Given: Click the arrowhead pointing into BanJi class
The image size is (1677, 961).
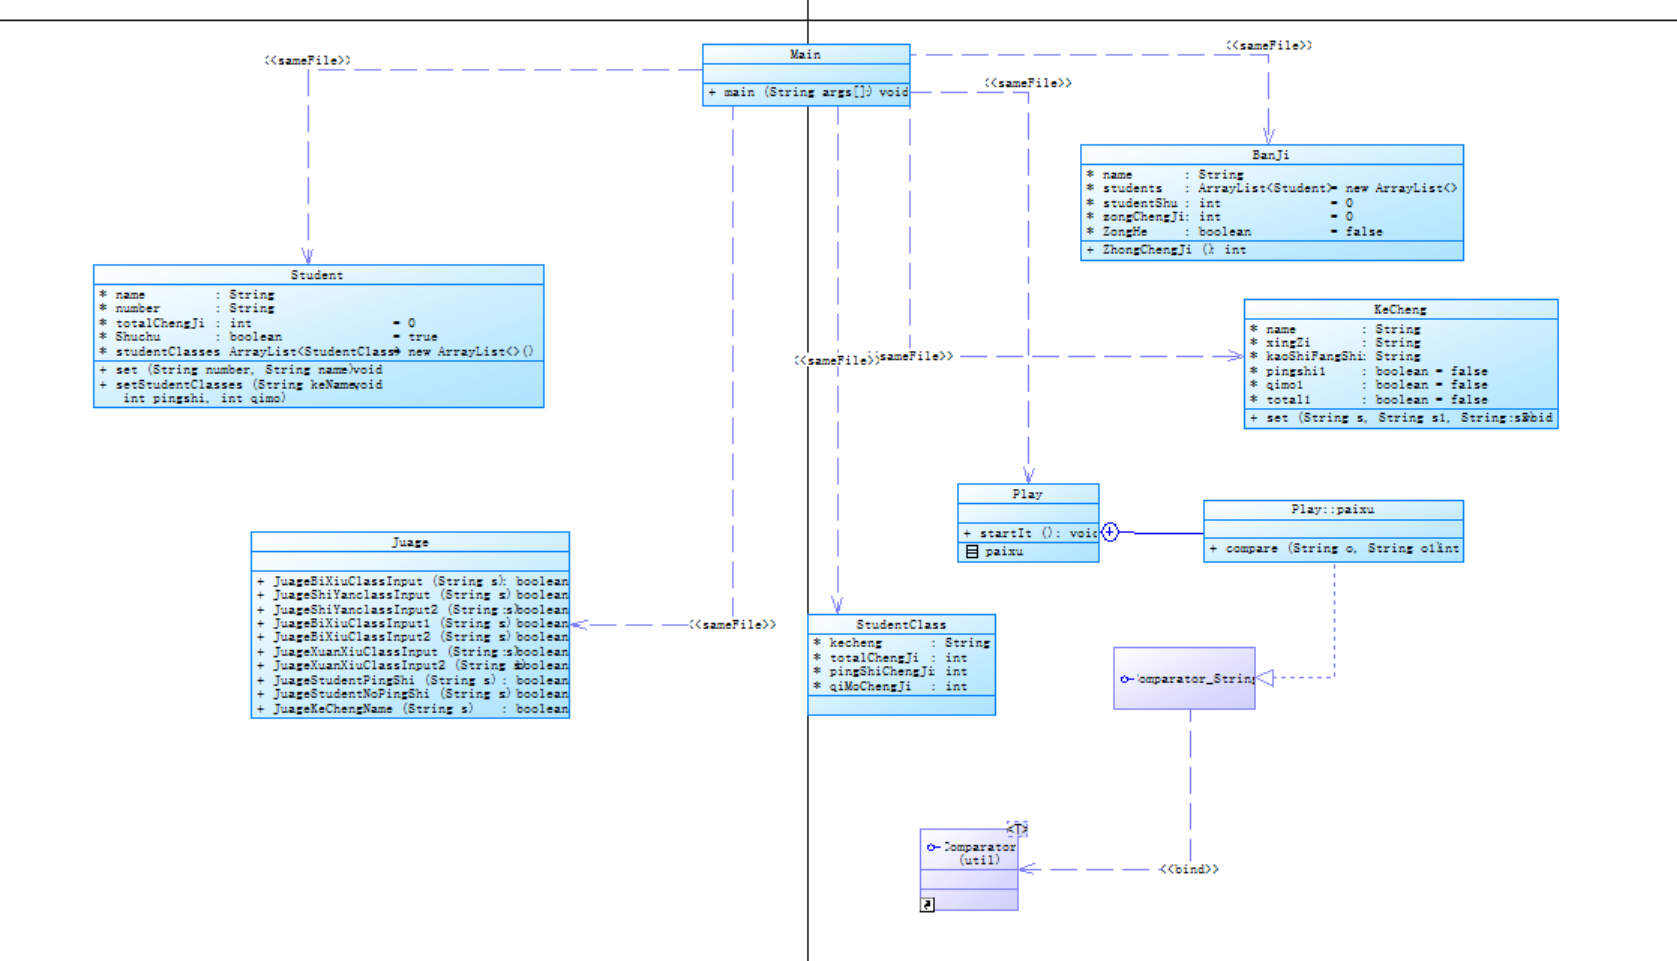Looking at the screenshot, I should click(1268, 136).
